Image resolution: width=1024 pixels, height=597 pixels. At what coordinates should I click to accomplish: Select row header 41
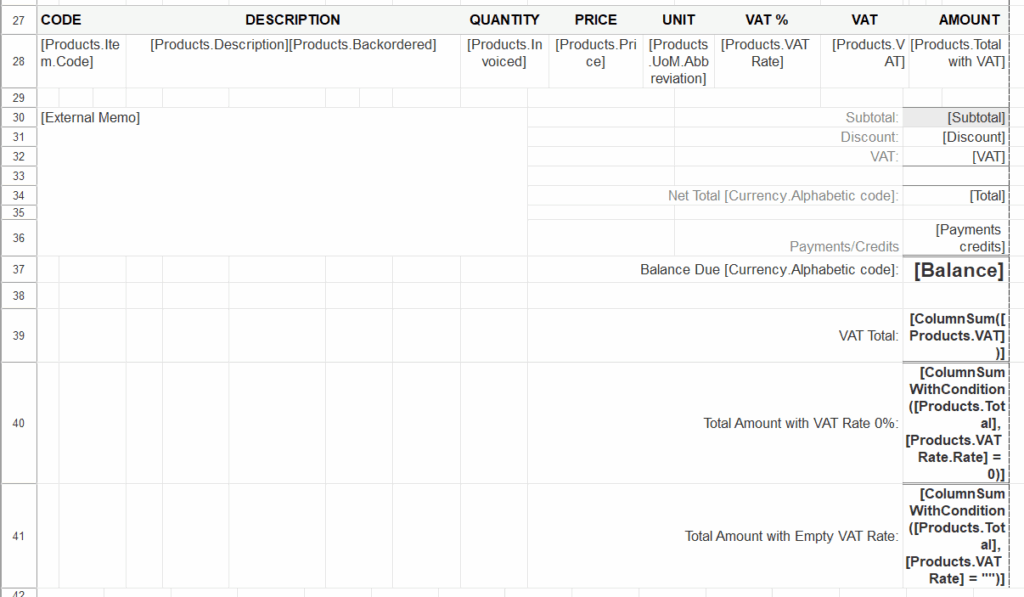18,536
